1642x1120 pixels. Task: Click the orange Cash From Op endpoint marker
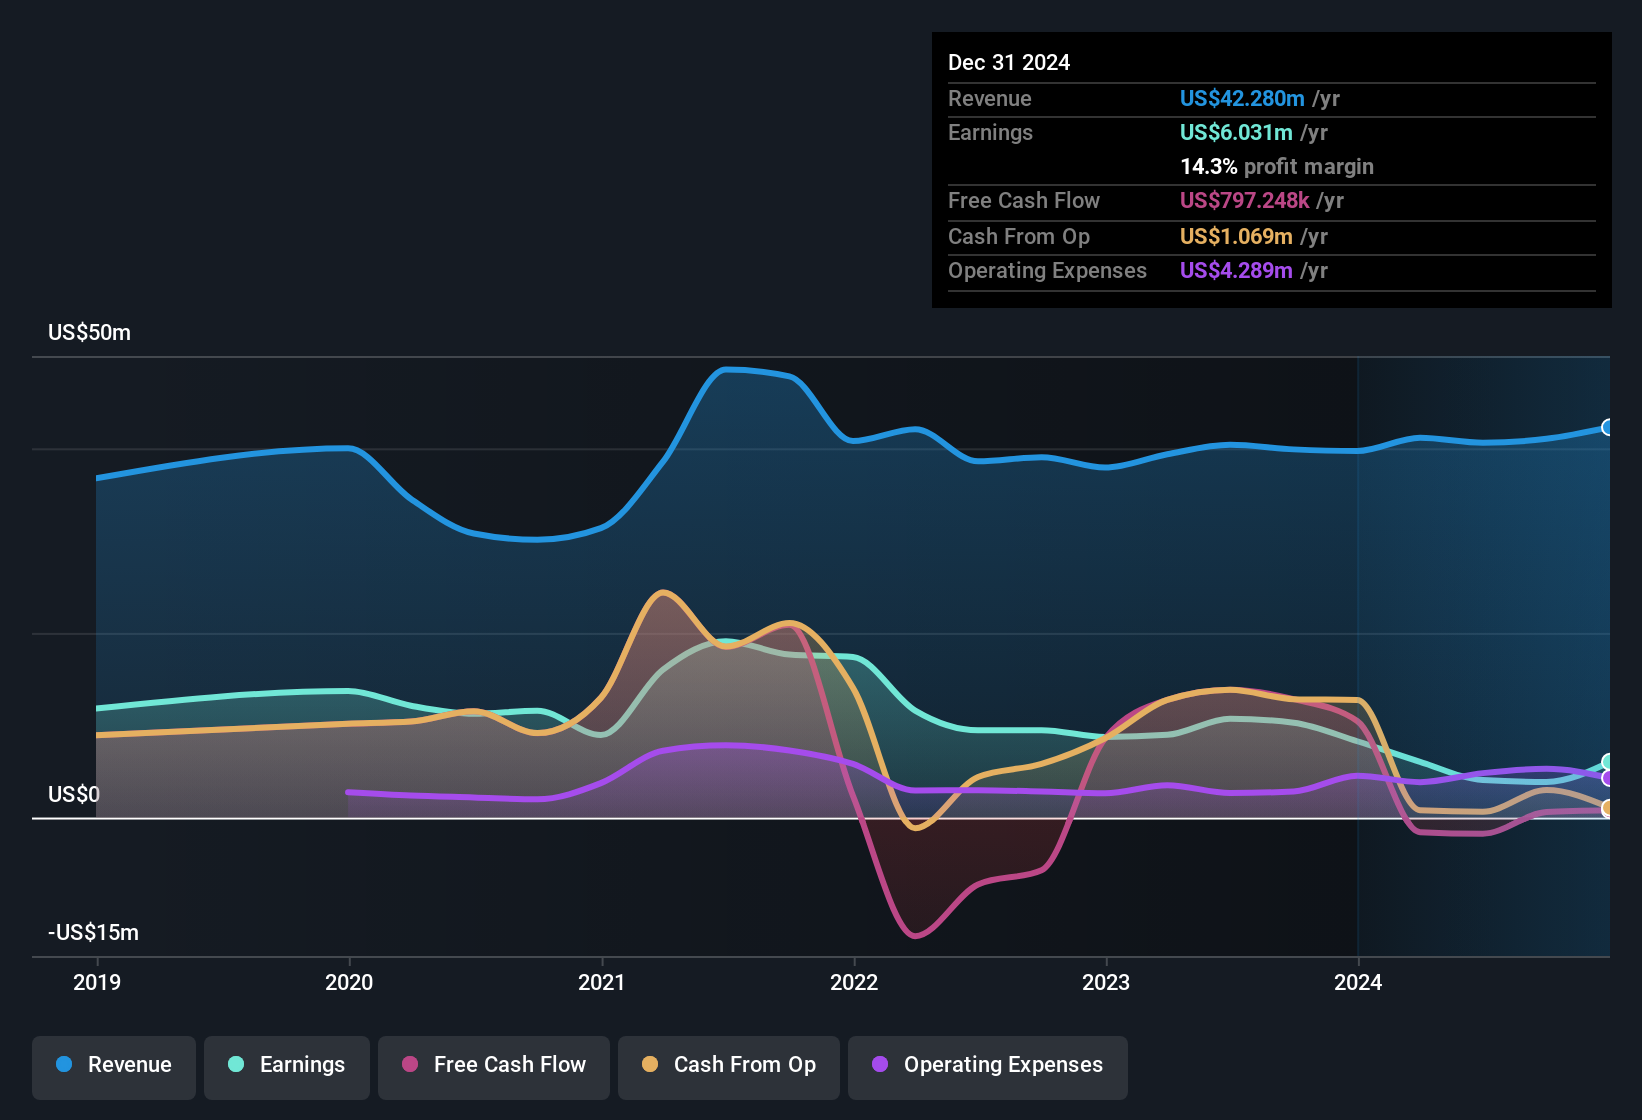[x=1608, y=808]
